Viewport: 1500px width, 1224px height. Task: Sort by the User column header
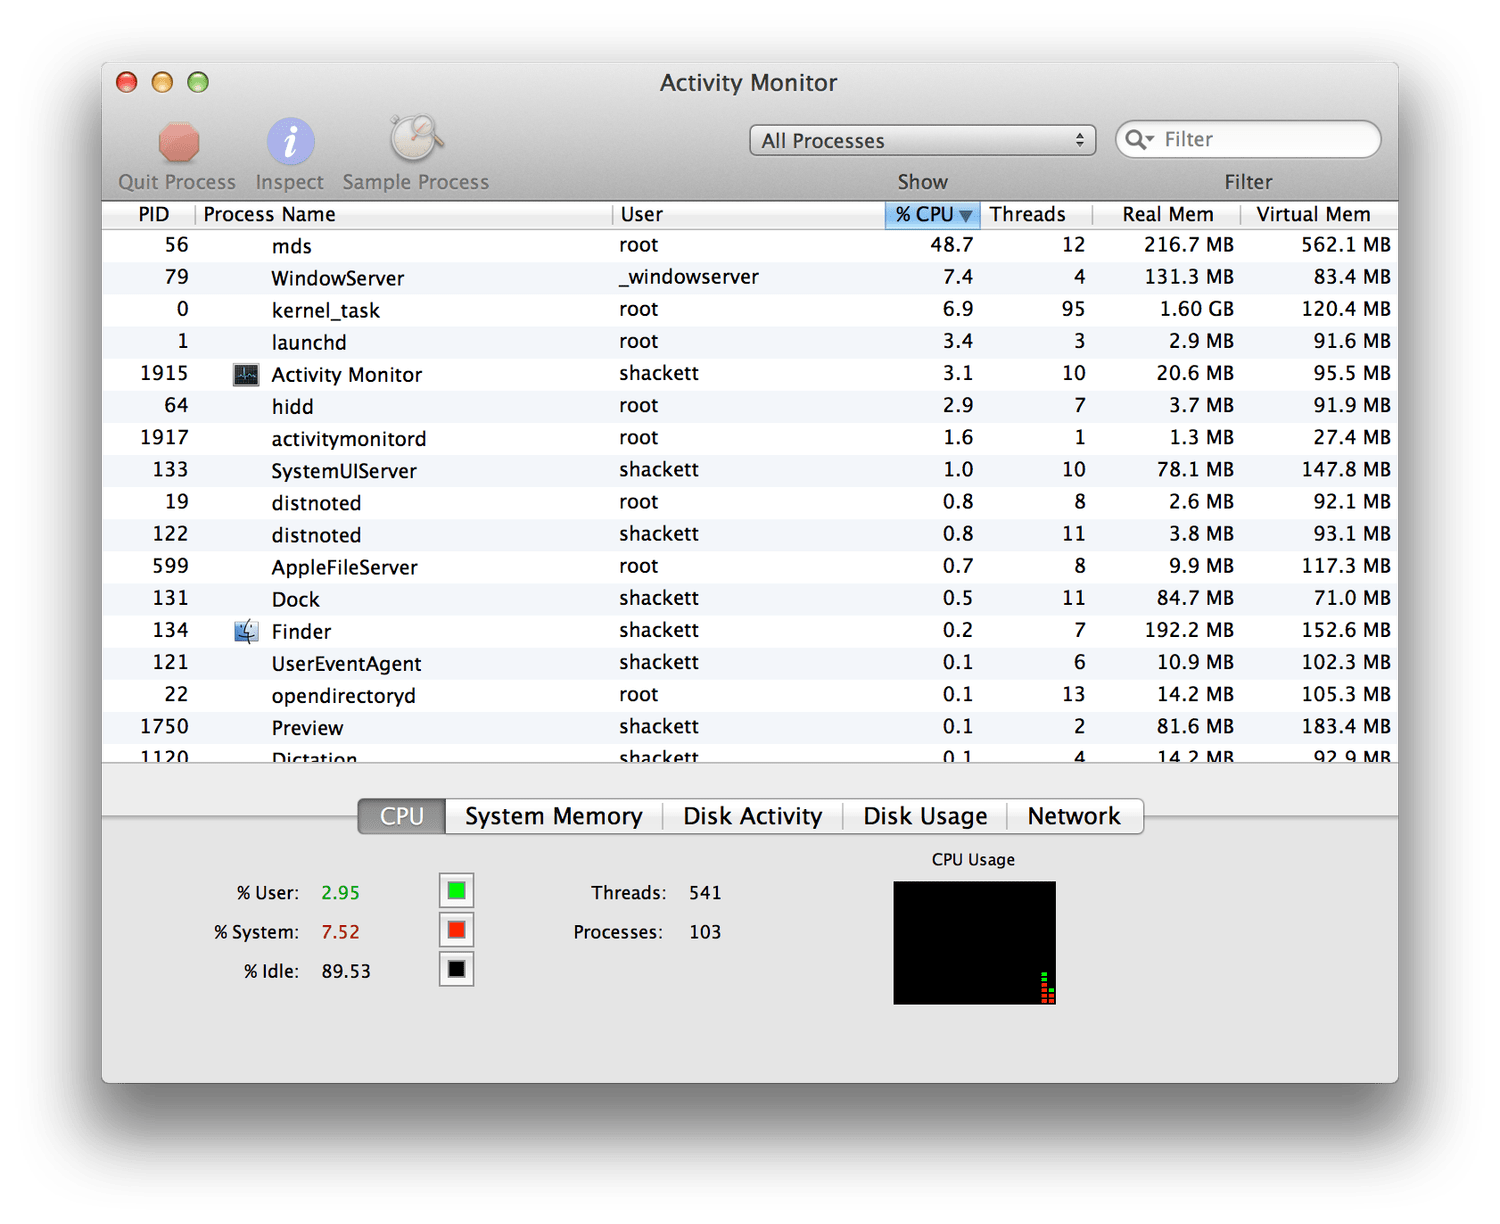pyautogui.click(x=748, y=215)
